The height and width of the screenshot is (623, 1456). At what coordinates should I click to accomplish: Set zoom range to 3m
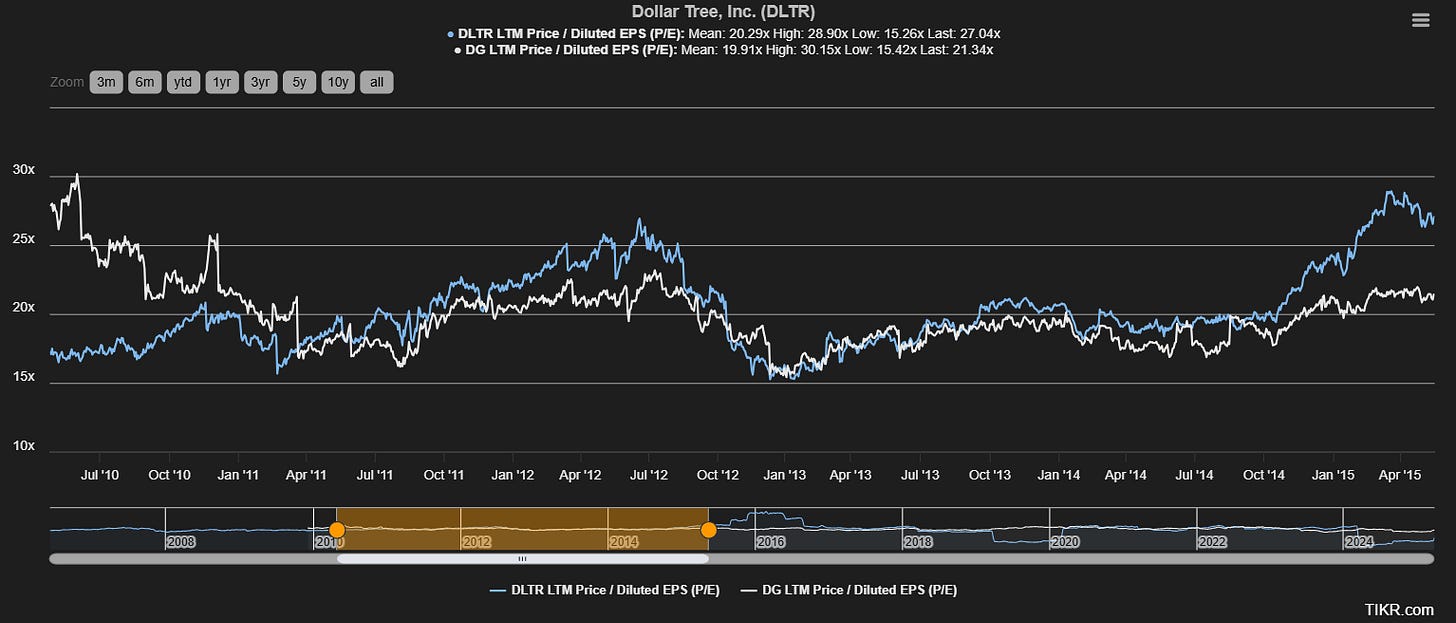[105, 82]
